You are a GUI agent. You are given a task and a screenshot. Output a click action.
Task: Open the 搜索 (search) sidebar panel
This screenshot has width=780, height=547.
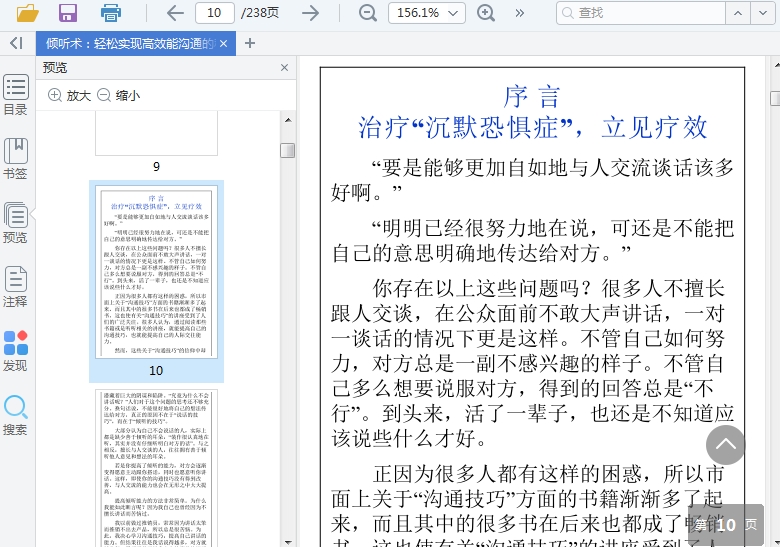click(16, 415)
